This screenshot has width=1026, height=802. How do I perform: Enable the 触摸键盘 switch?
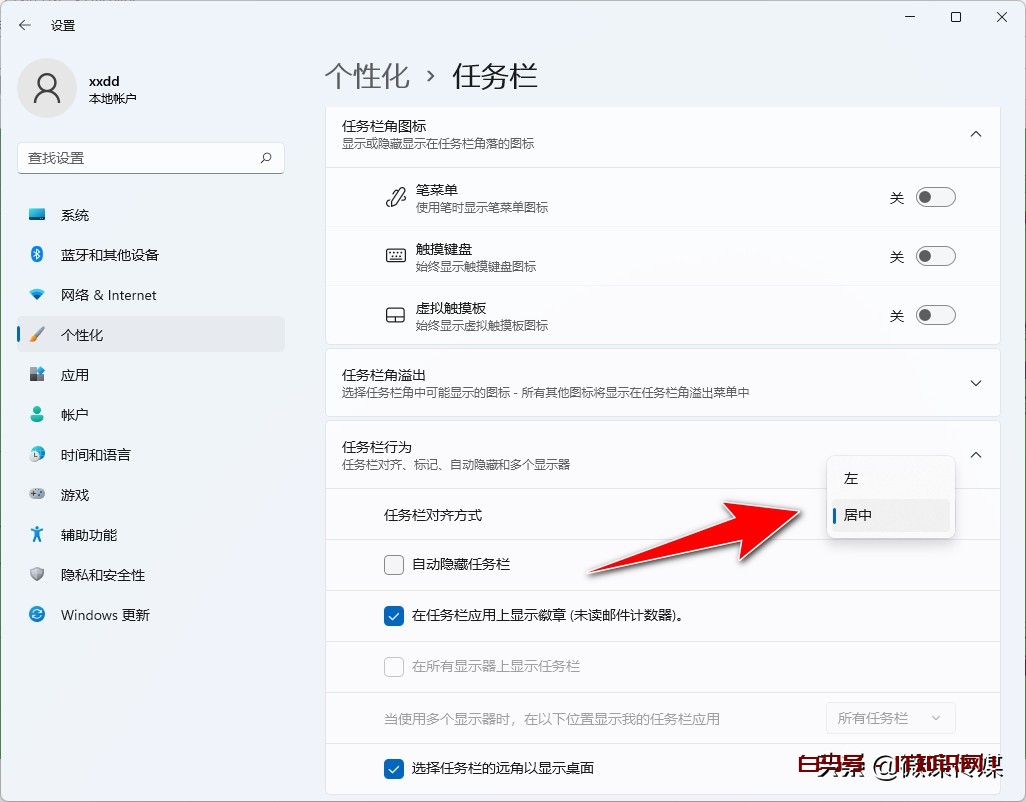point(935,256)
